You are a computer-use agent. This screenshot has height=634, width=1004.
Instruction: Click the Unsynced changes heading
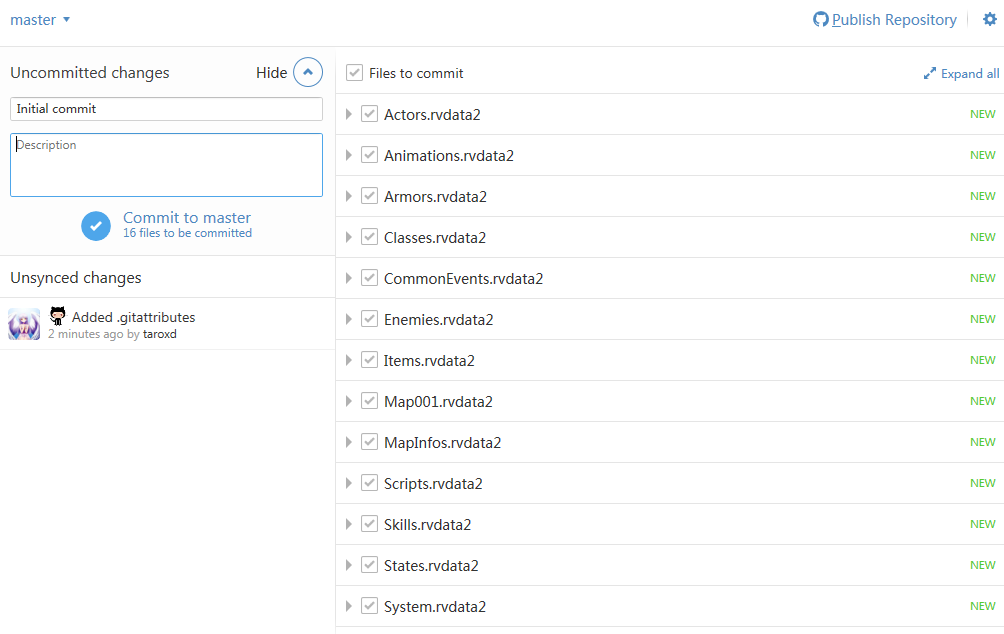point(76,278)
